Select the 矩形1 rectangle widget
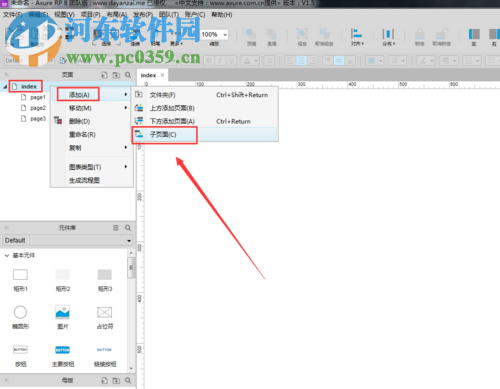The height and width of the screenshot is (389, 500). click(20, 280)
